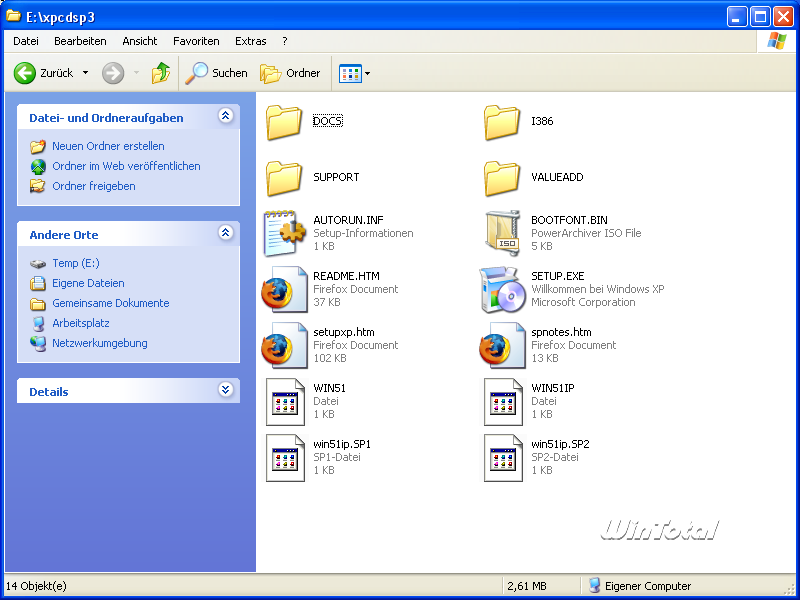Click the views (Ansichten) toolbar icon
800x600 pixels.
point(350,73)
